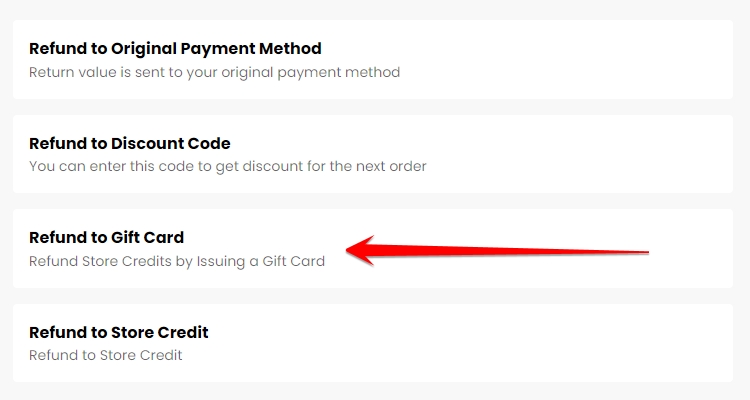This screenshot has height=400, width=750.
Task: Click the 'Refund to Gift Card' heading
Action: (107, 238)
